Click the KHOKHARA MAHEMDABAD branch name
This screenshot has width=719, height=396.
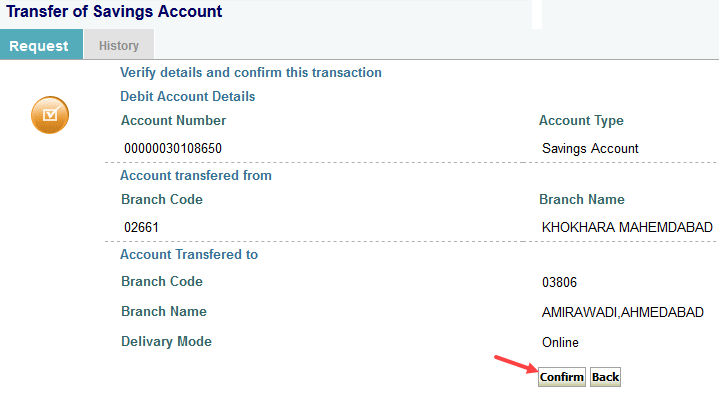coord(627,227)
